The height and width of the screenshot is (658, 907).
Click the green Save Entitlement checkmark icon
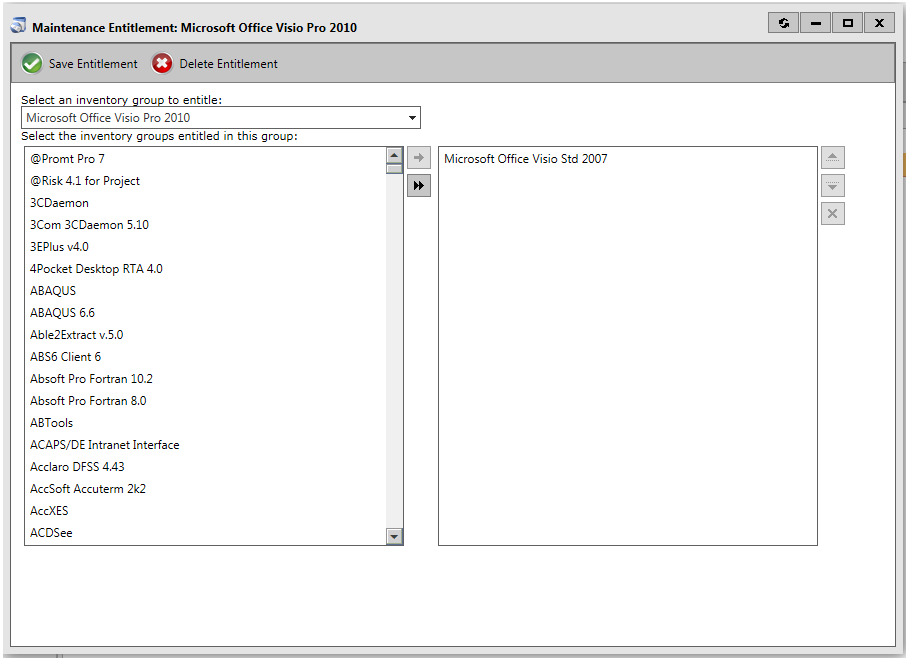click(32, 64)
